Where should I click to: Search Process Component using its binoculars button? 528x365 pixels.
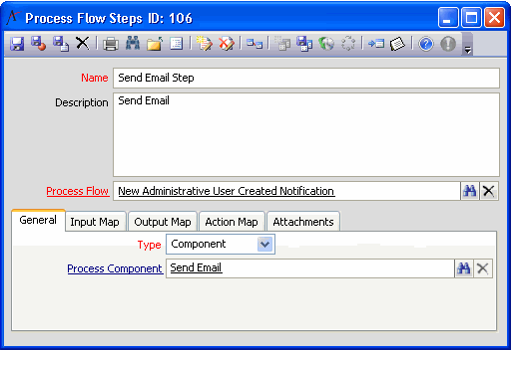464,268
